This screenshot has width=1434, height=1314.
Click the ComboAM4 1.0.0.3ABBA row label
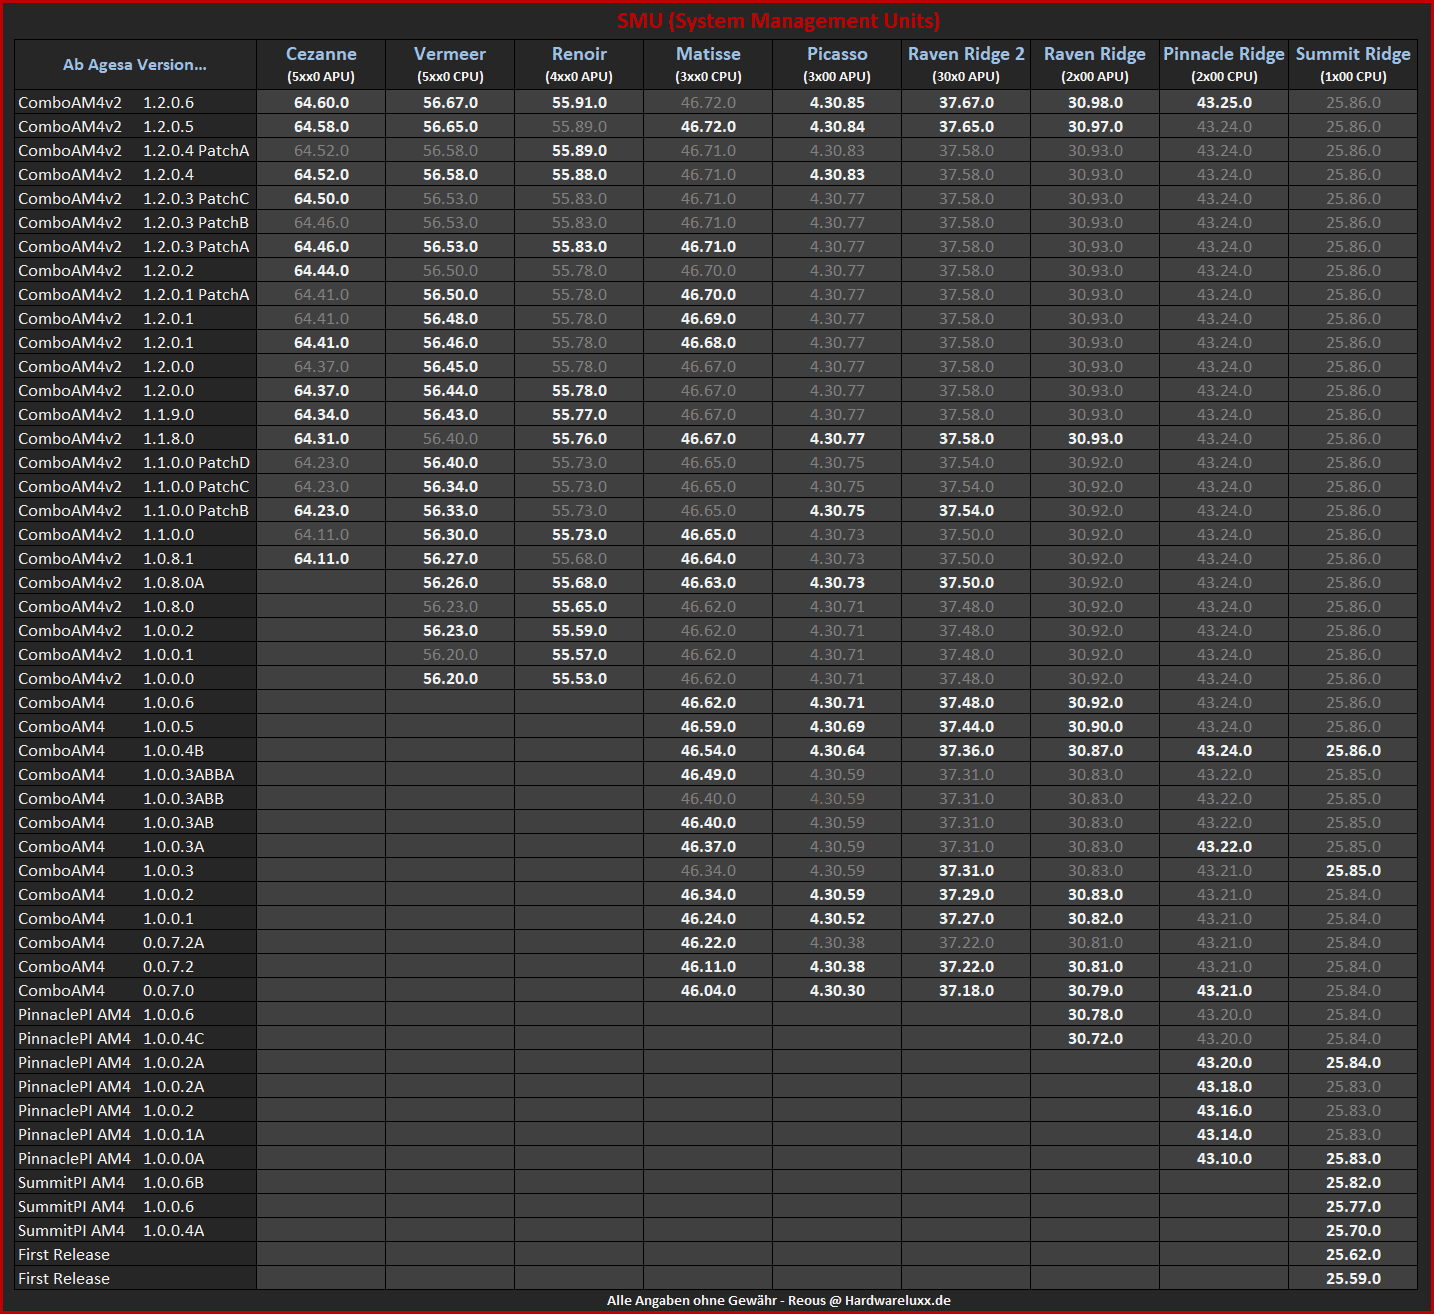coord(135,774)
